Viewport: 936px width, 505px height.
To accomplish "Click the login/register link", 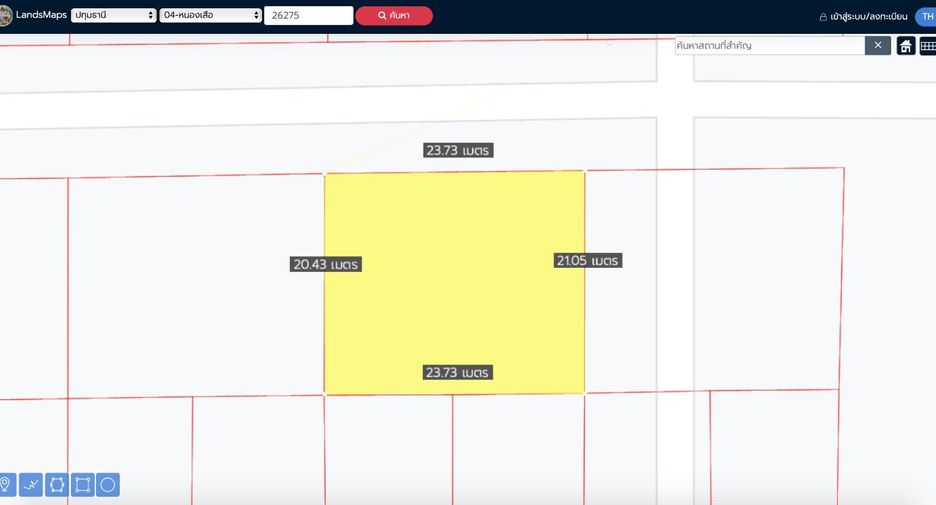I will (863, 17).
